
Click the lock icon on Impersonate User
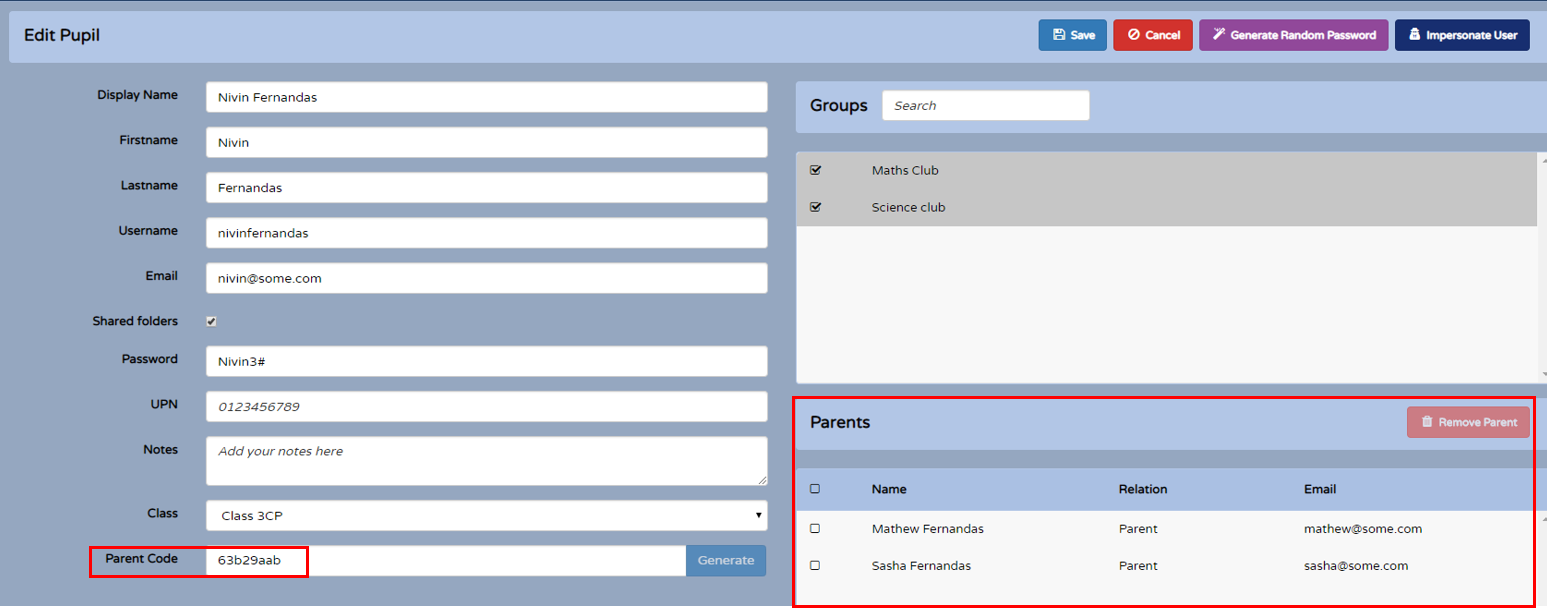[x=1415, y=34]
